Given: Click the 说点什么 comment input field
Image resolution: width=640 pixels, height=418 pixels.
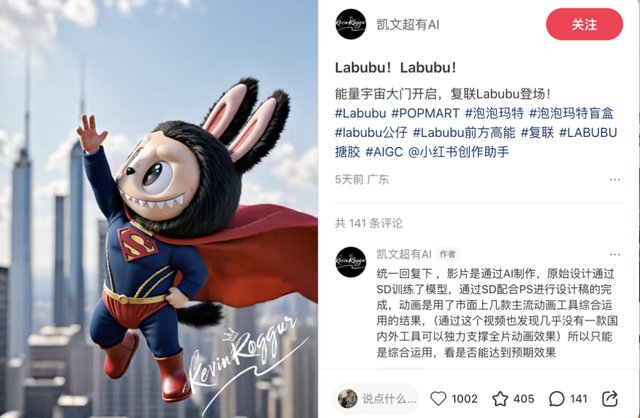Looking at the screenshot, I should pyautogui.click(x=377, y=398).
